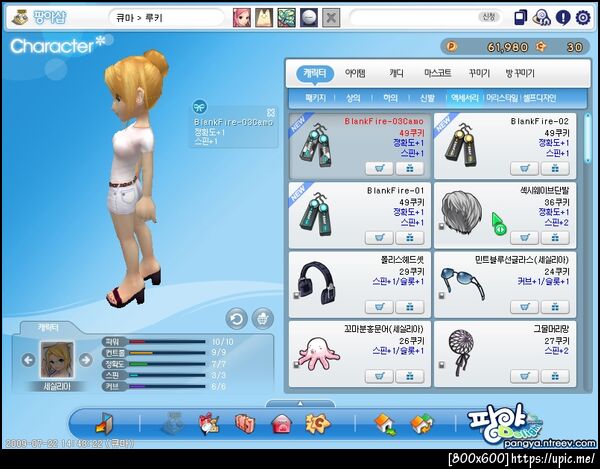Screen dimensions: 600x469
Task: Close the BlankFire-03Camo equipped item tooltip
Action: 271,112
